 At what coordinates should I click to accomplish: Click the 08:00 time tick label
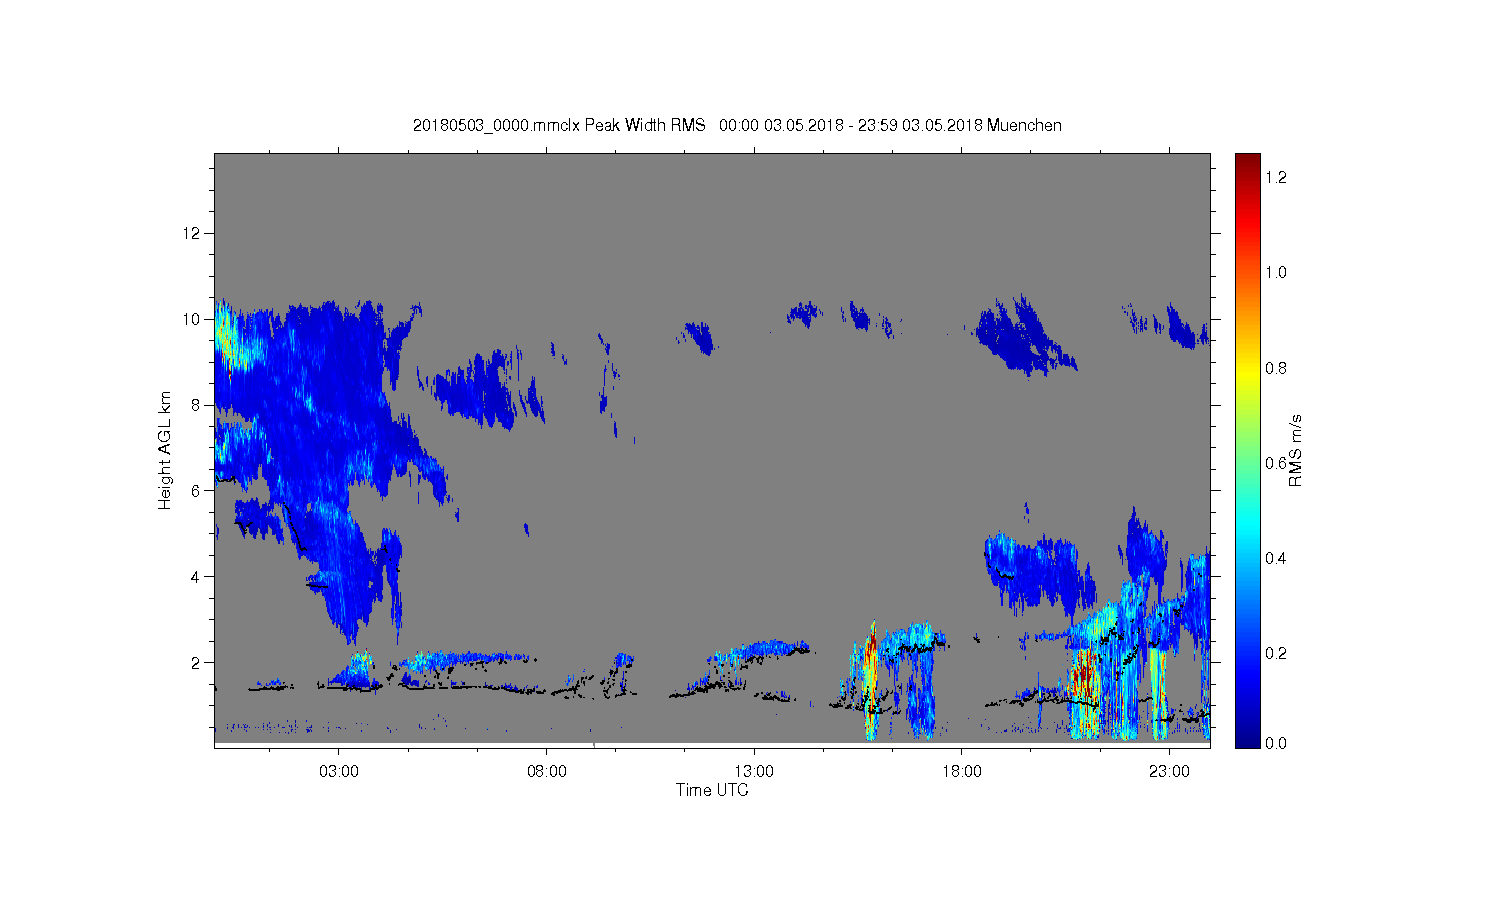(x=547, y=772)
